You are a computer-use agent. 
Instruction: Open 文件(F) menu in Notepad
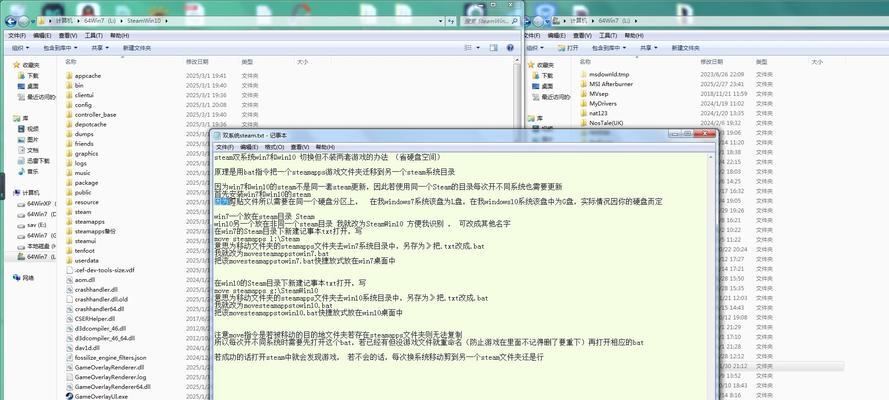pos(225,147)
